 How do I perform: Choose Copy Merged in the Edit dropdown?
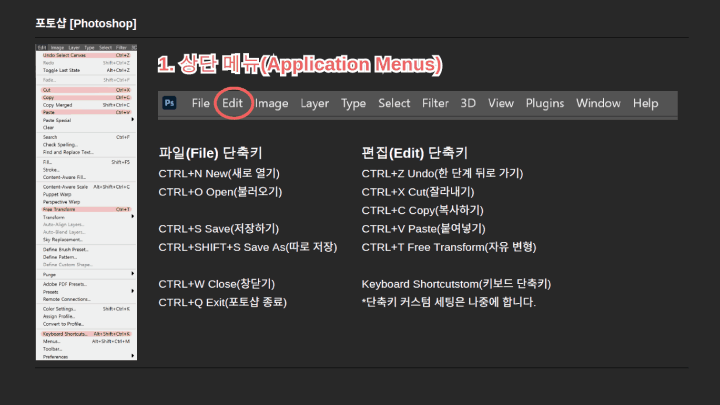point(86,105)
